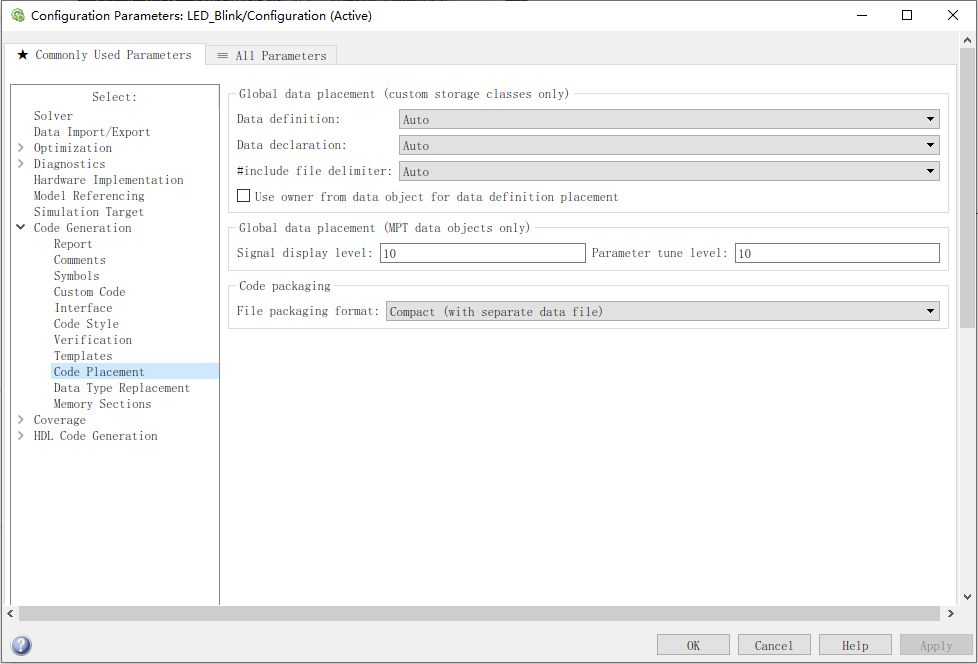Viewport: 978px width, 664px height.
Task: Click the scroll down arrow
Action: click(967, 597)
